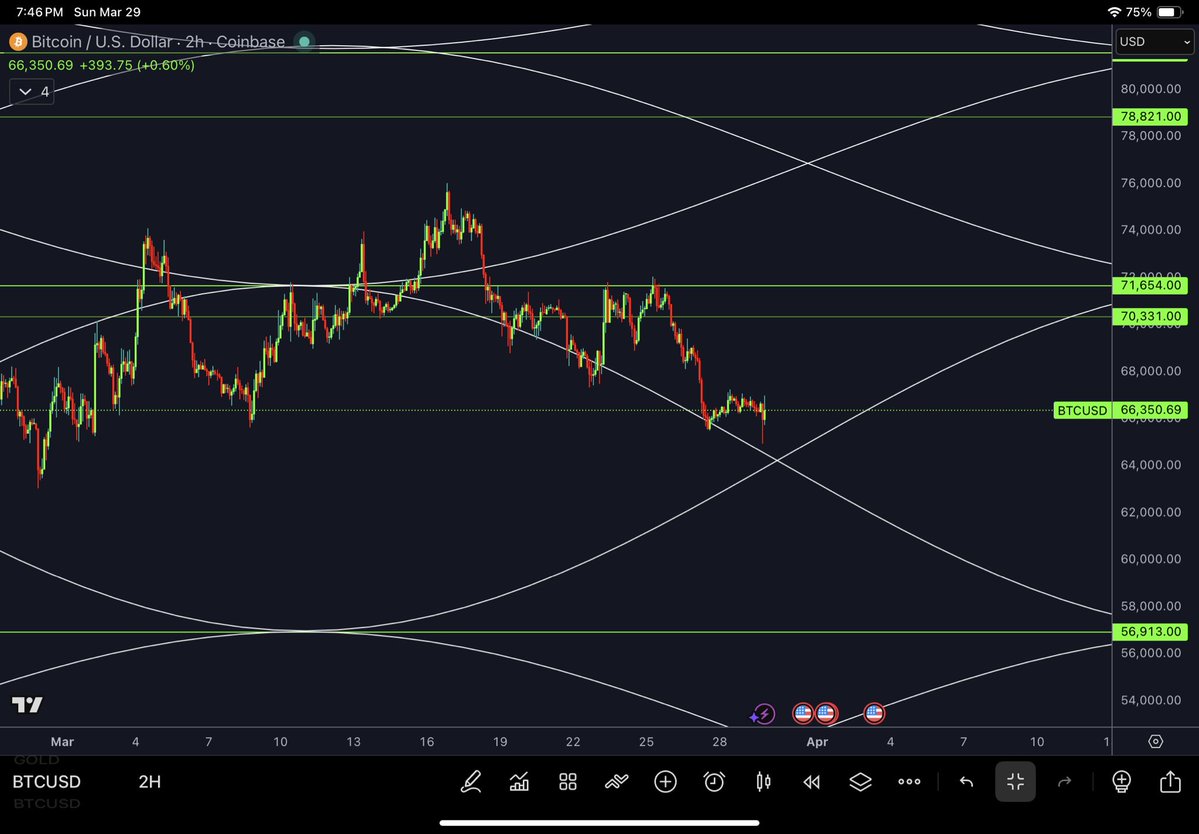Tap the purple lightning event marker
Viewport: 1199px width, 834px height.
(762, 714)
